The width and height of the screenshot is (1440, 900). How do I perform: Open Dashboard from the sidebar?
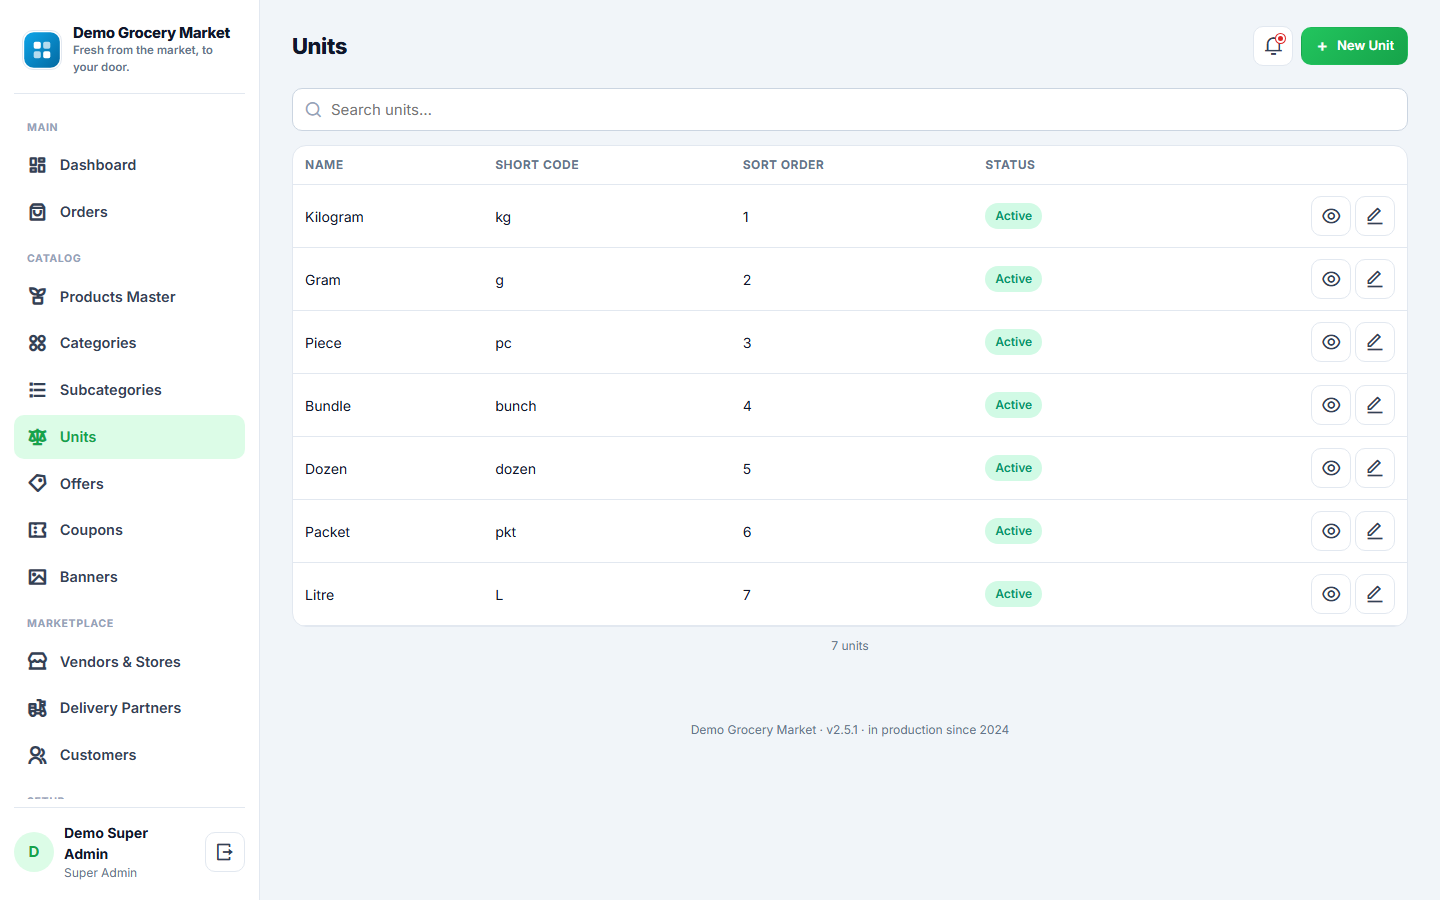pyautogui.click(x=129, y=165)
